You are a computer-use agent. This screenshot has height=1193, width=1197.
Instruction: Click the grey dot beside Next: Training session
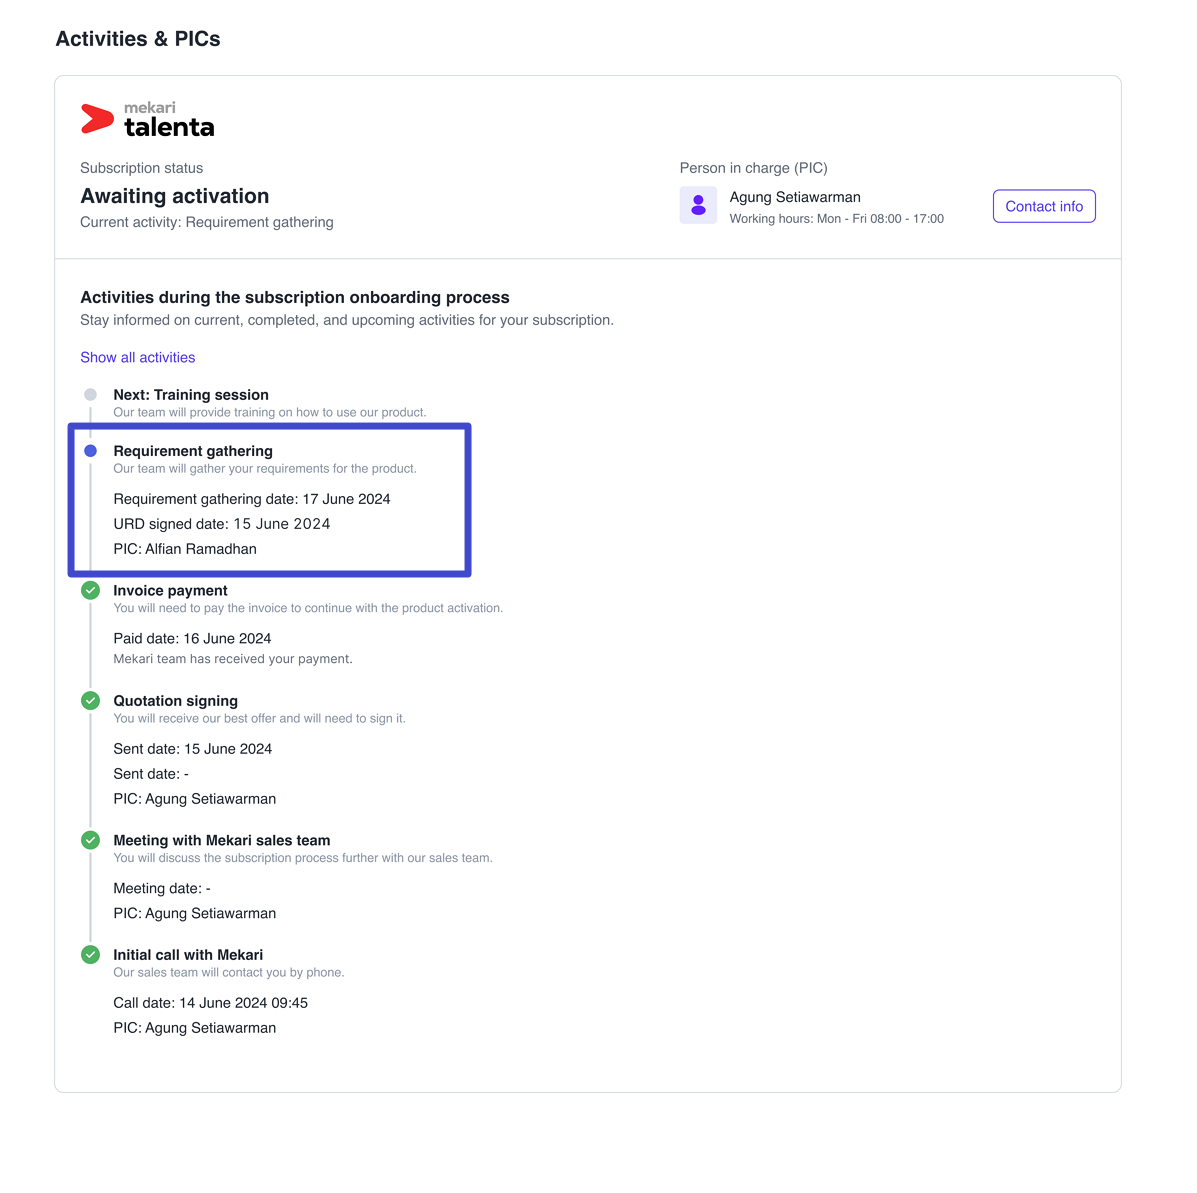[x=91, y=395]
